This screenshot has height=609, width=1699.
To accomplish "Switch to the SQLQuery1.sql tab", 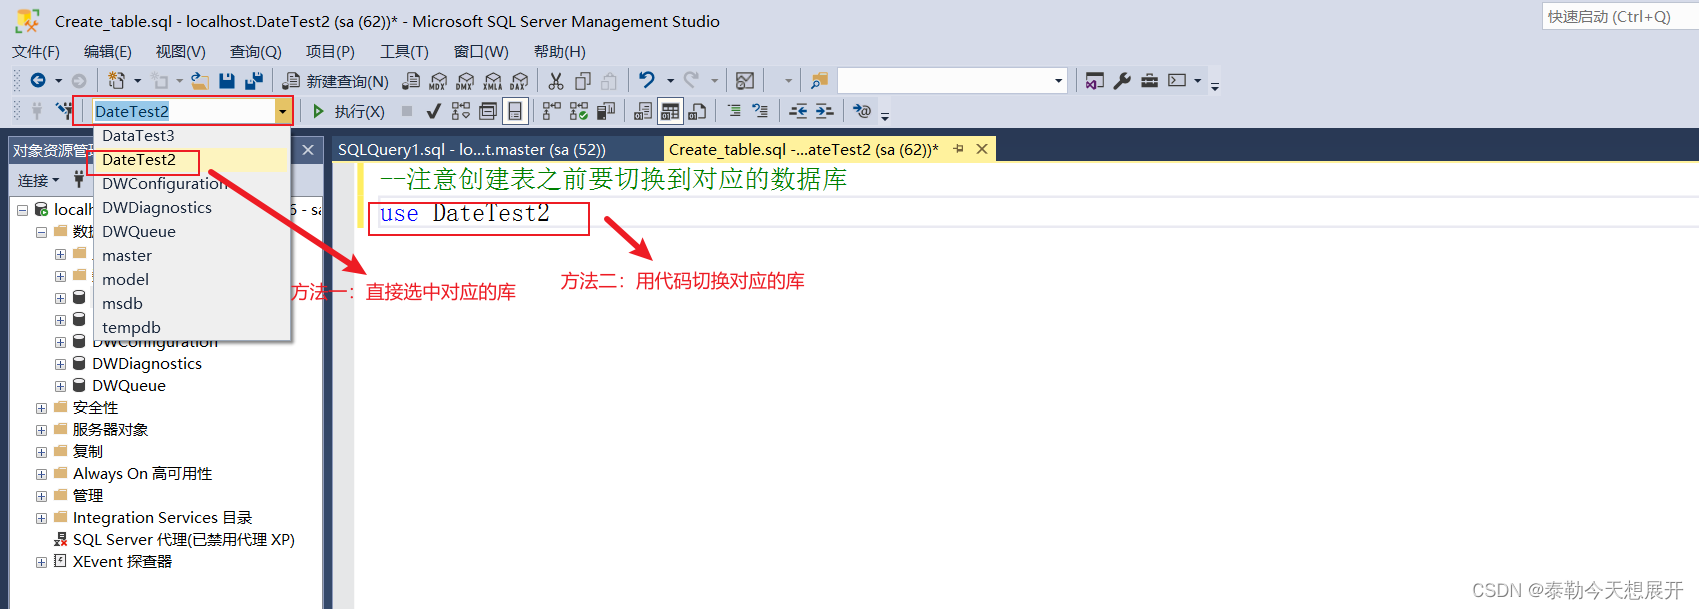I will (472, 149).
